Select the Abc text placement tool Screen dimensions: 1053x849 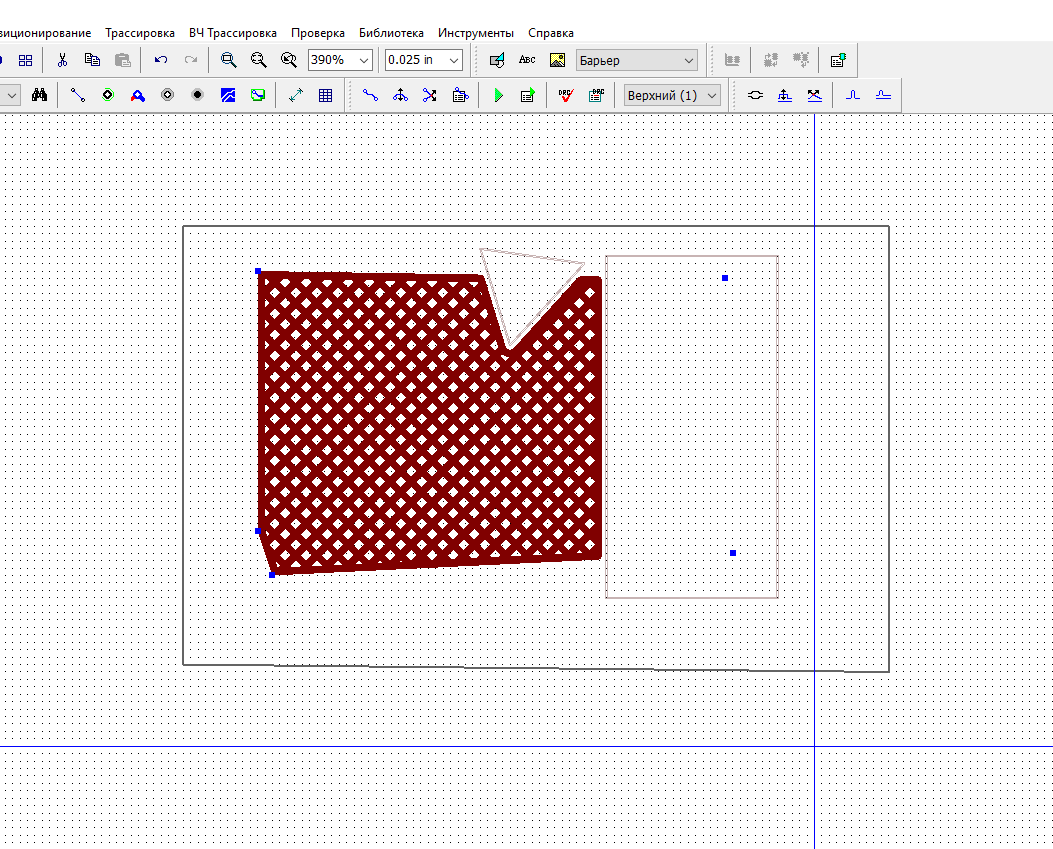pos(527,60)
